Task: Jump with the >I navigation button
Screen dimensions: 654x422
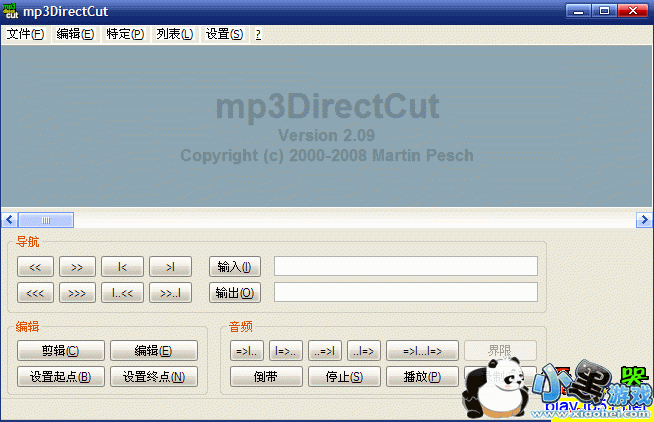Action: coord(171,266)
